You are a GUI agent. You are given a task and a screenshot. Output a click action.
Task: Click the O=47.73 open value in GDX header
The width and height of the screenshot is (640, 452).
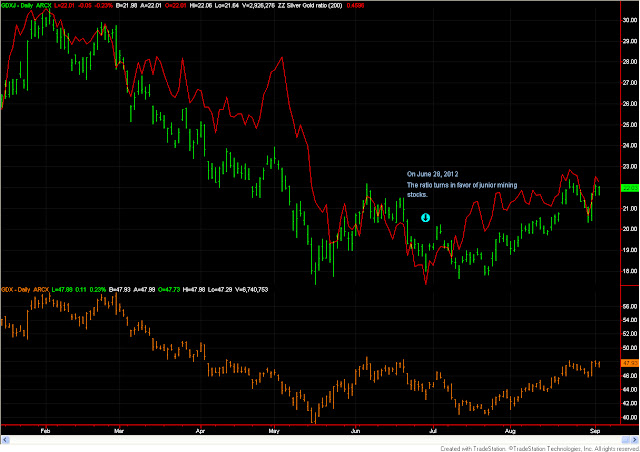click(x=169, y=289)
